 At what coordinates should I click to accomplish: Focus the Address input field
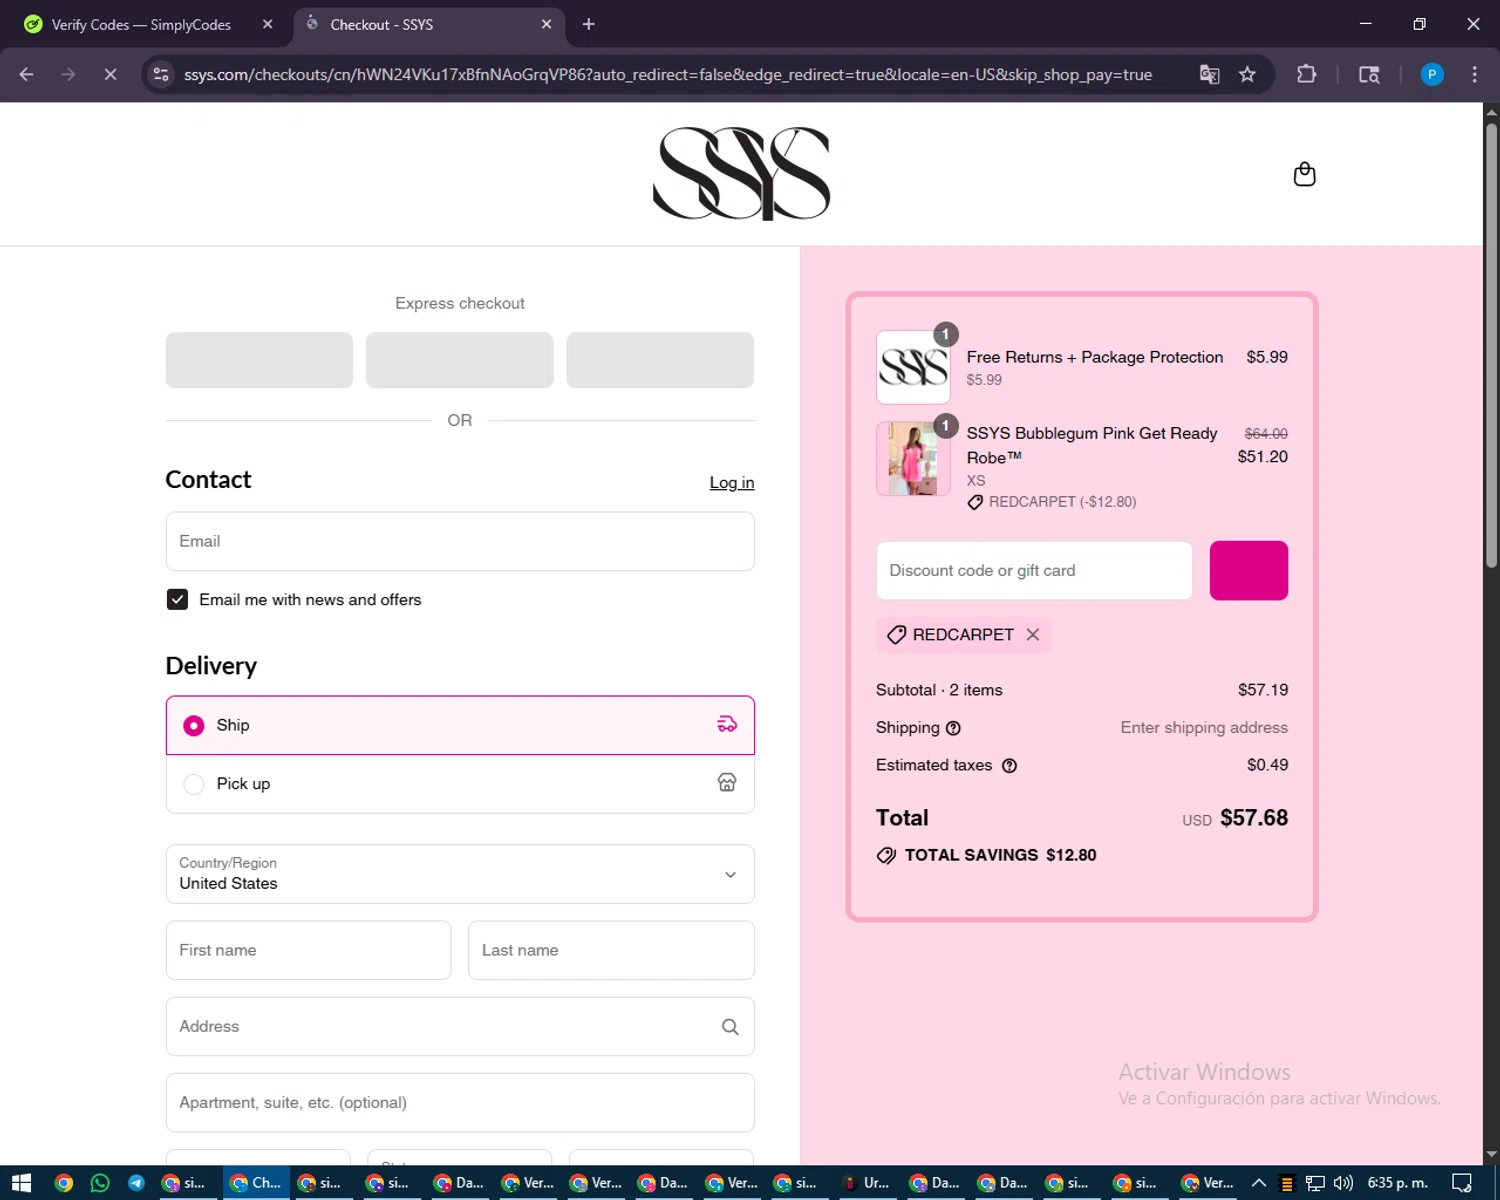[460, 1027]
